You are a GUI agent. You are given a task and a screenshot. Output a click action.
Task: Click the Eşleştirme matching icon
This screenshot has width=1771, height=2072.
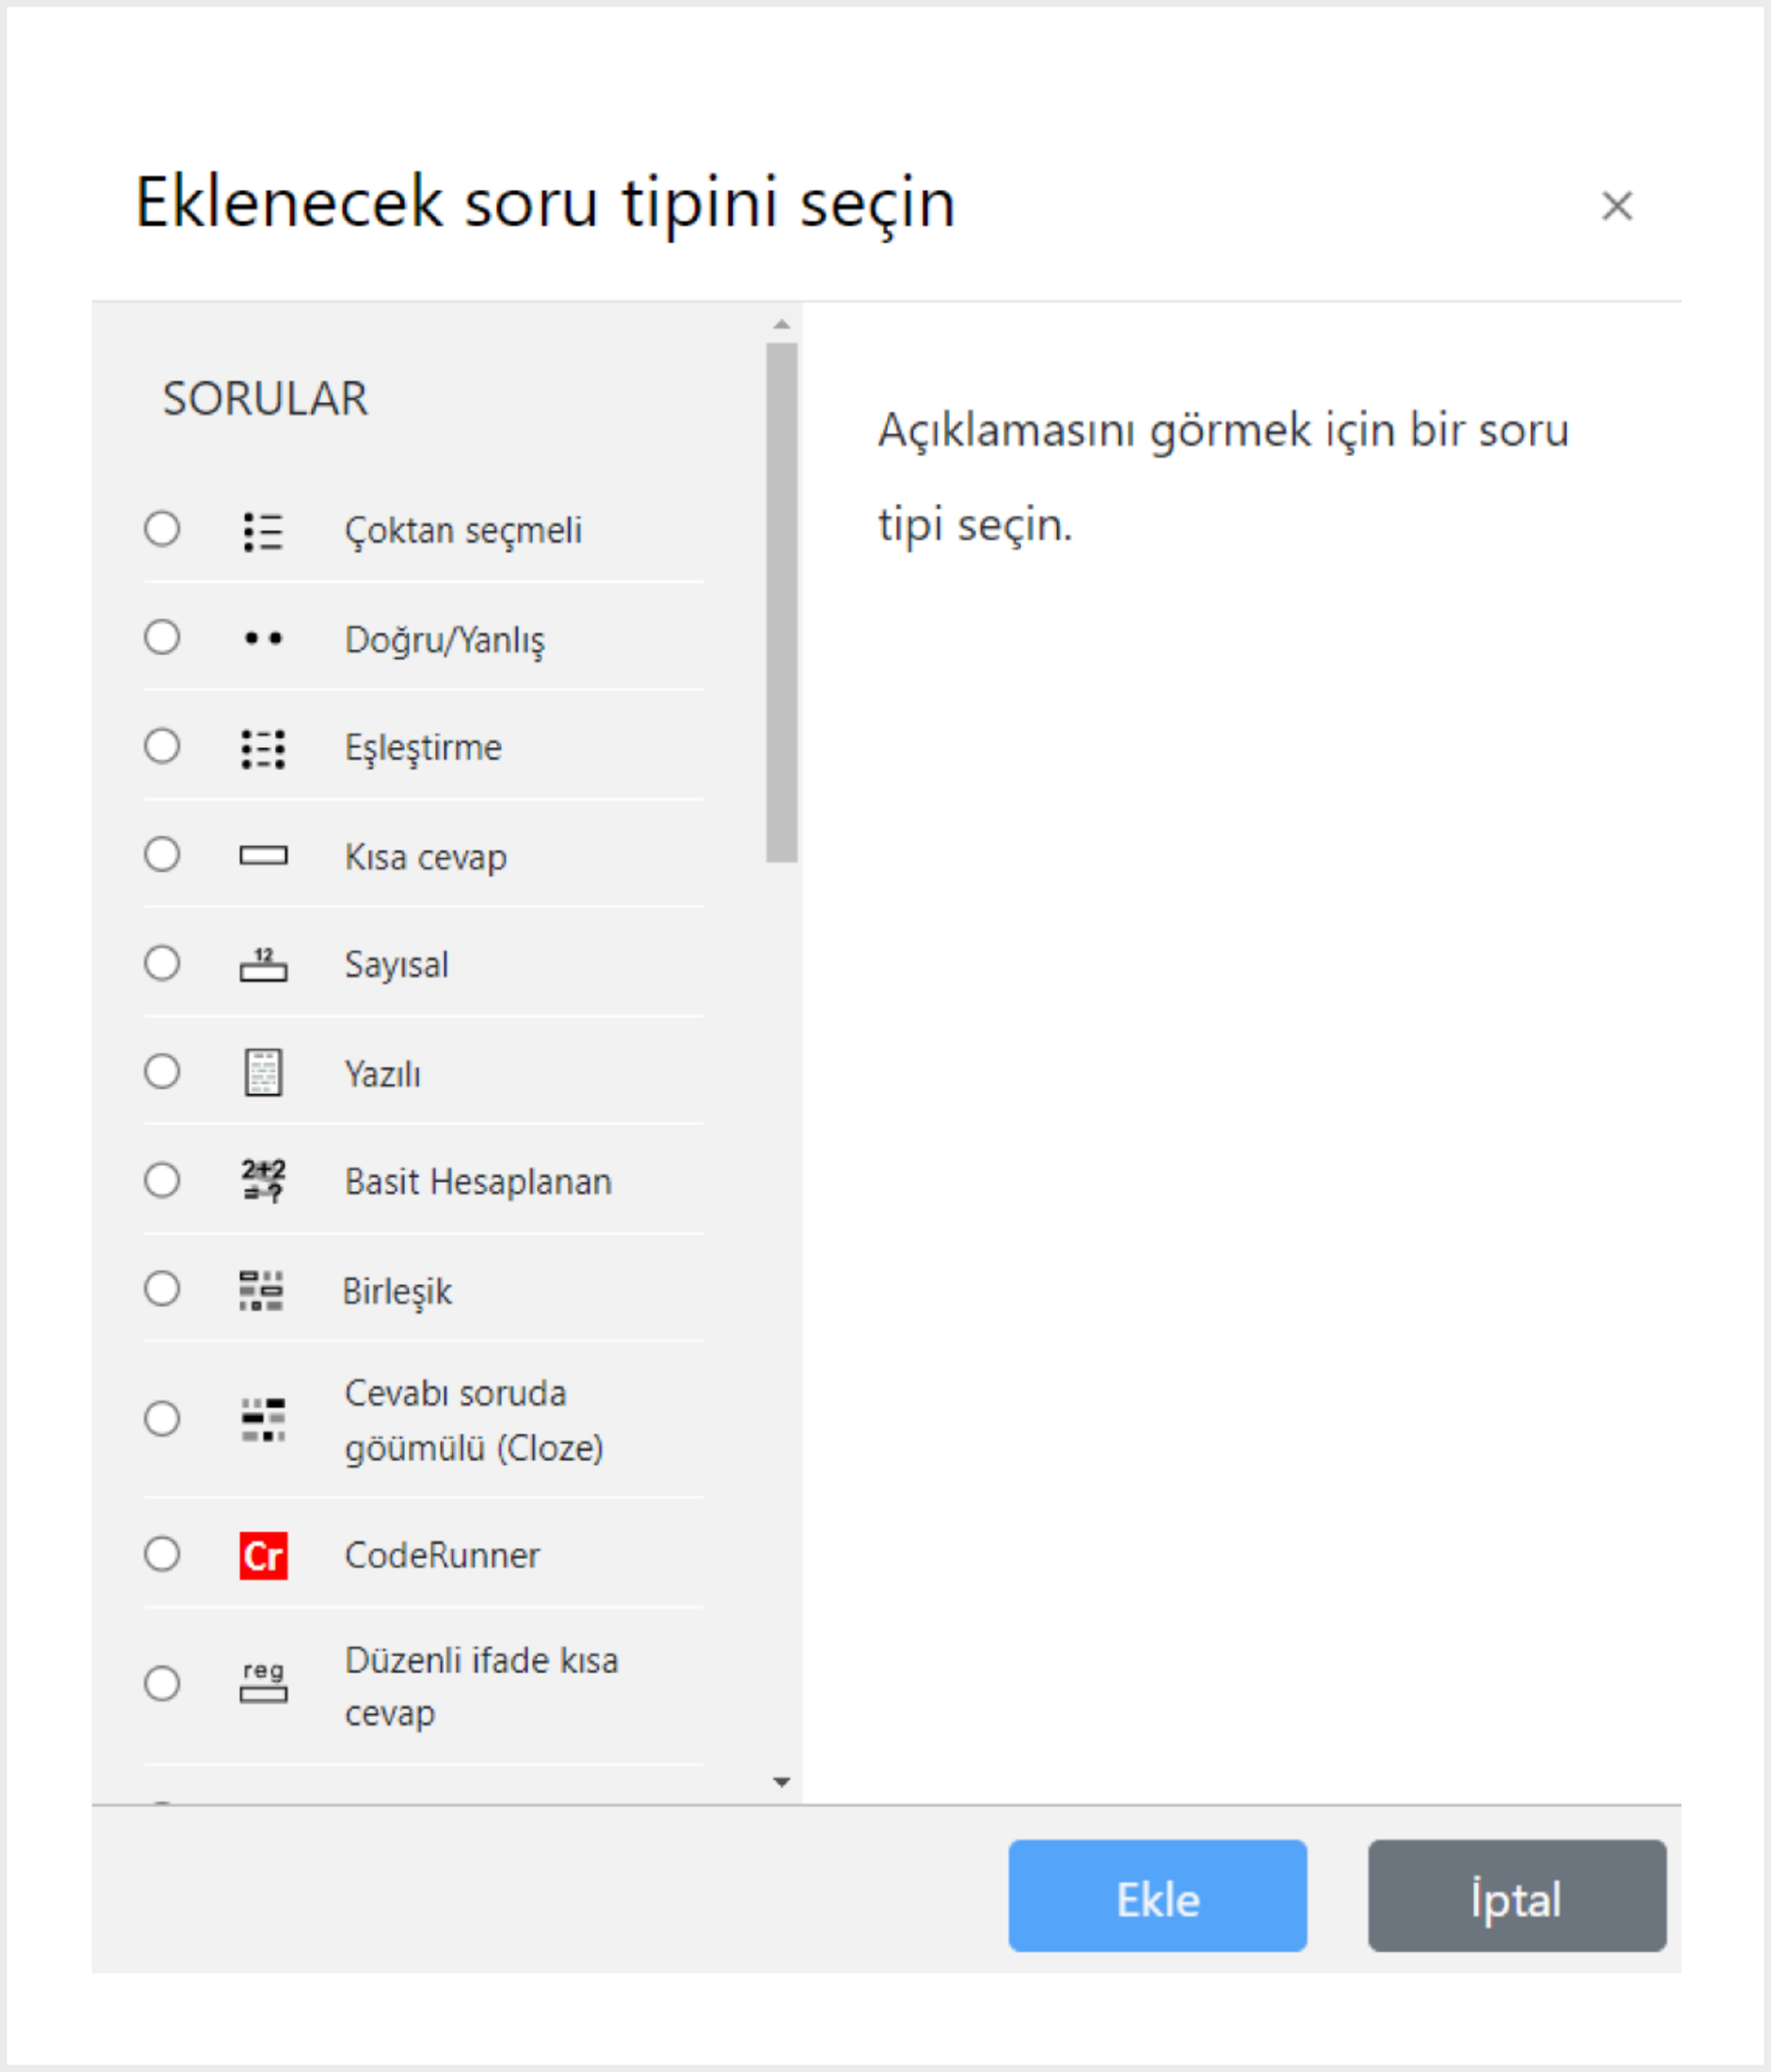coord(263,748)
